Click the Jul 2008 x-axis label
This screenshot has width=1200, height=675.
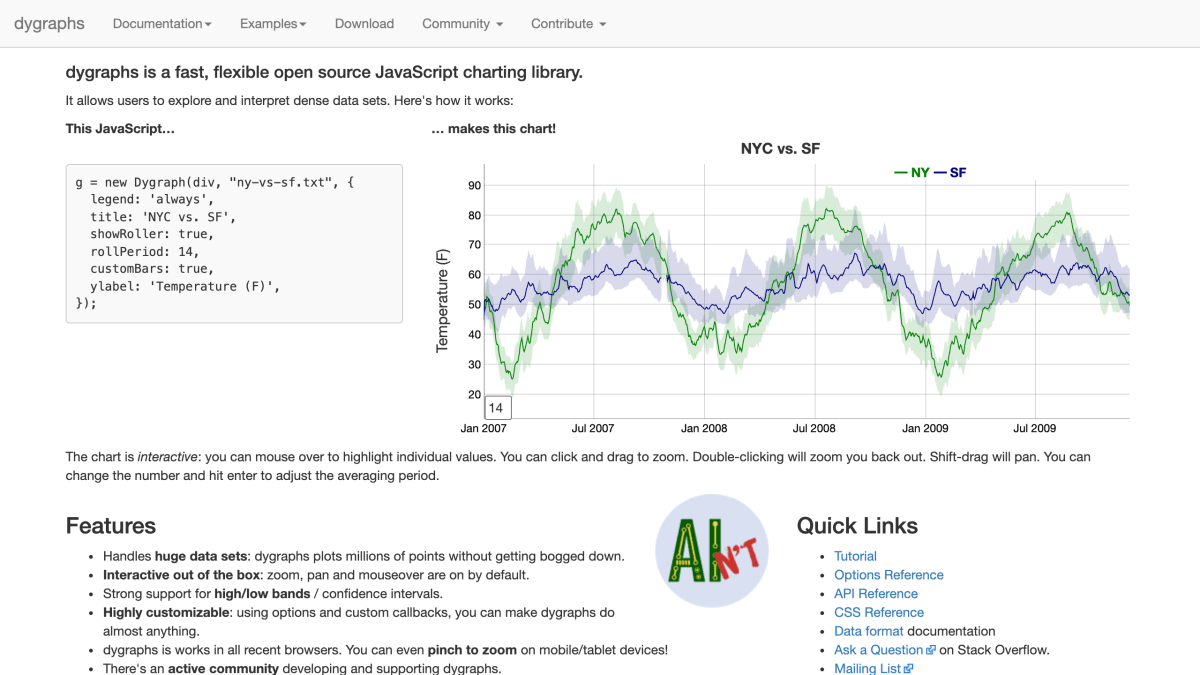(814, 428)
